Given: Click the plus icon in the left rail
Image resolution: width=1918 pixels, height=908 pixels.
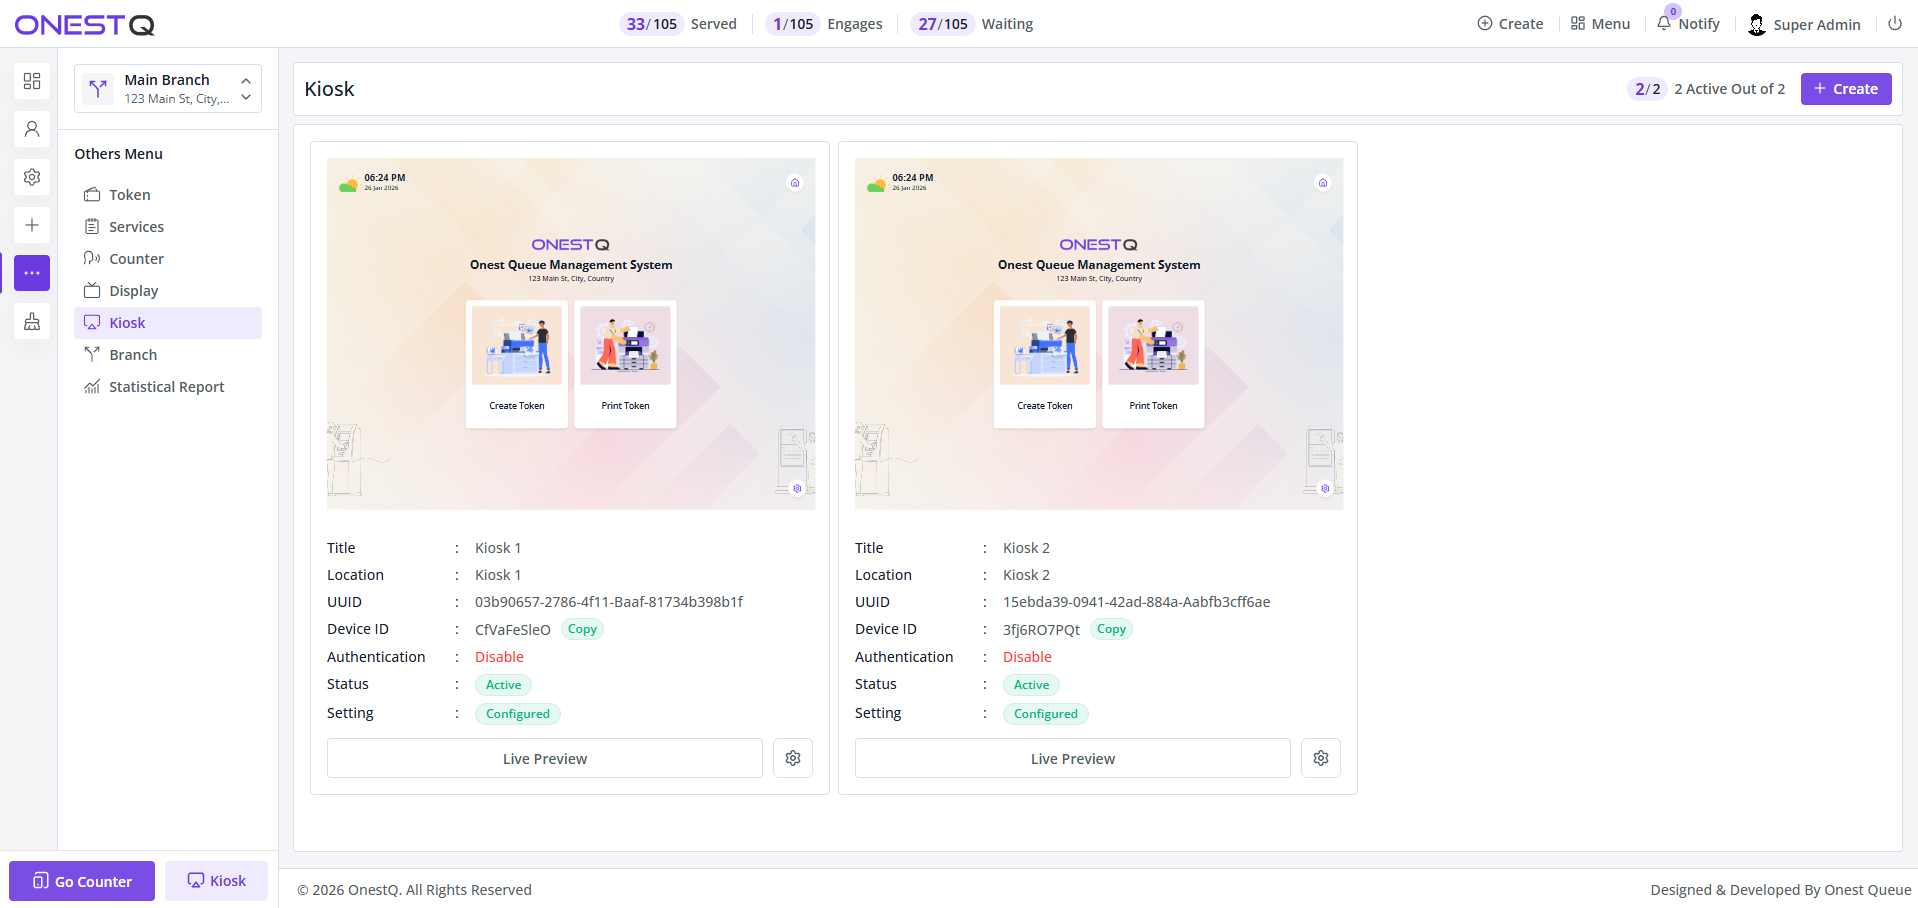Looking at the screenshot, I should (x=32, y=225).
